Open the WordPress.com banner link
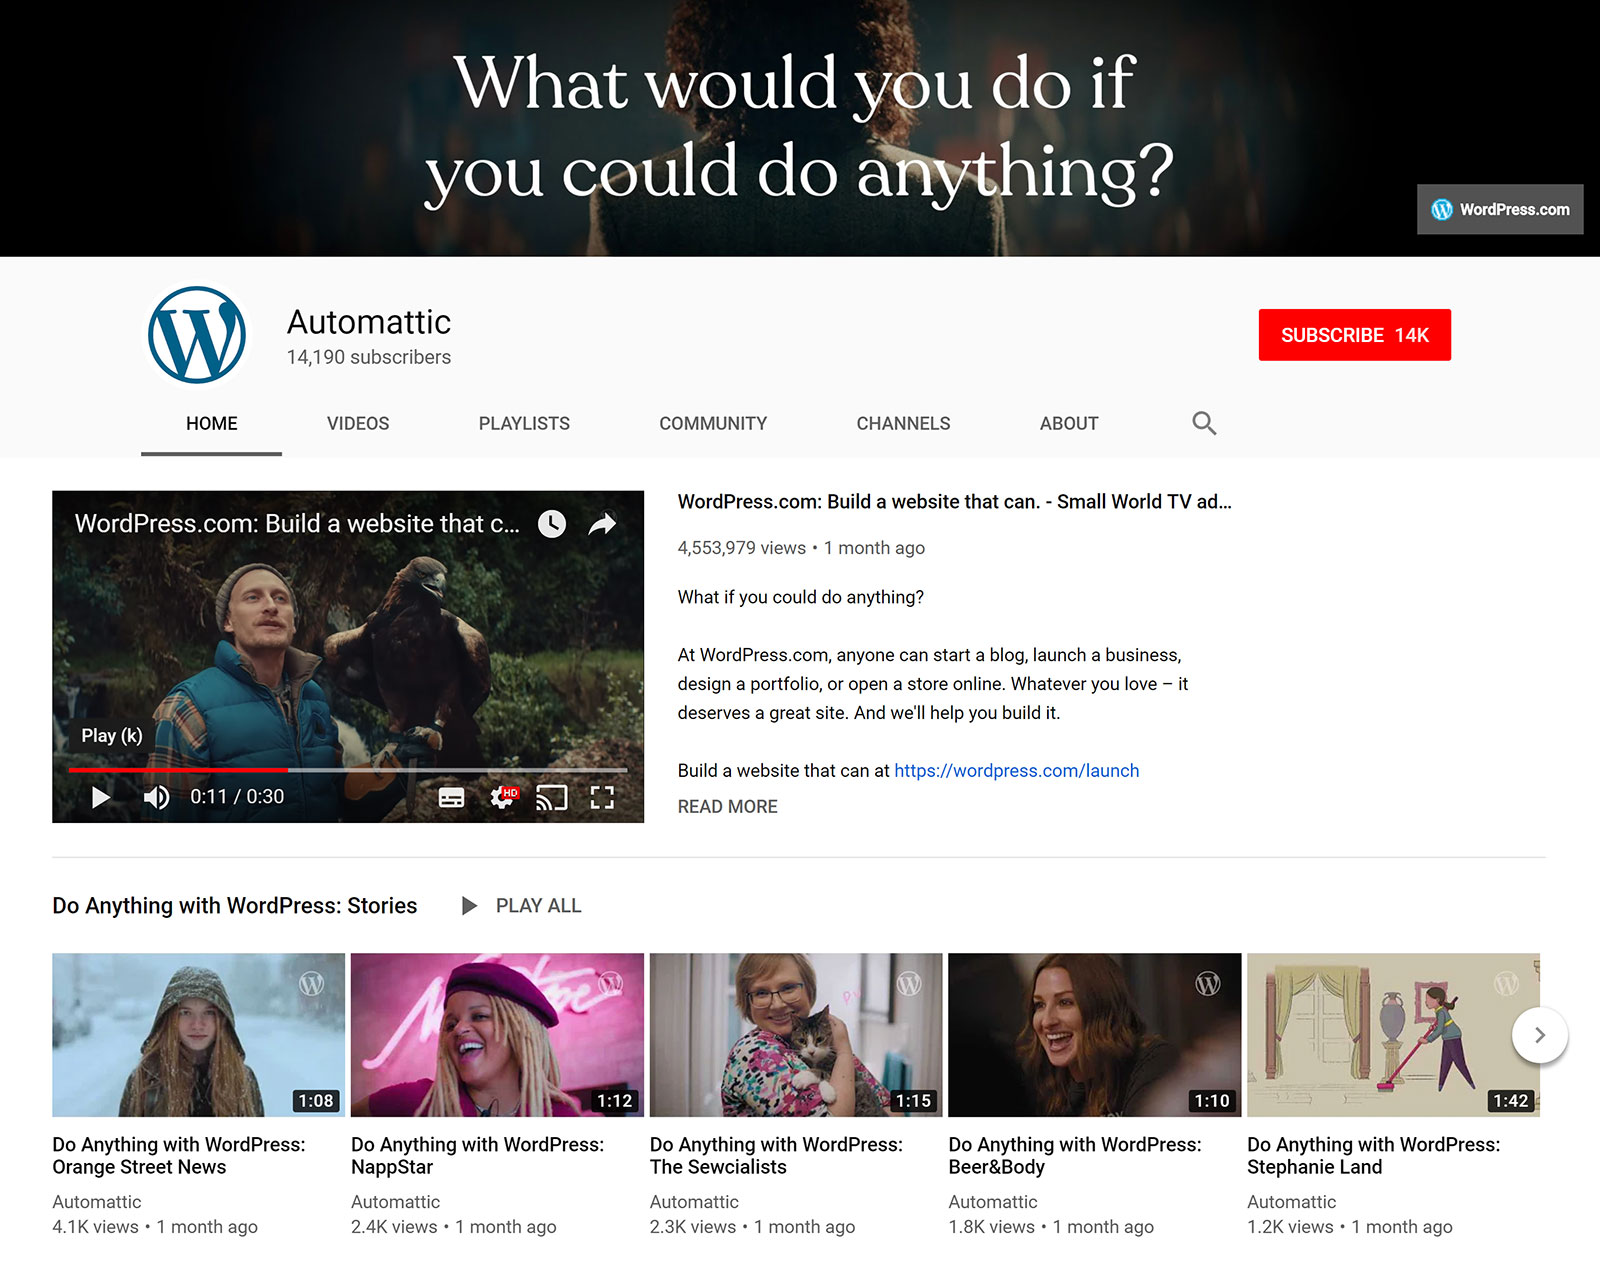Viewport: 1600px width, 1265px height. coord(1500,209)
